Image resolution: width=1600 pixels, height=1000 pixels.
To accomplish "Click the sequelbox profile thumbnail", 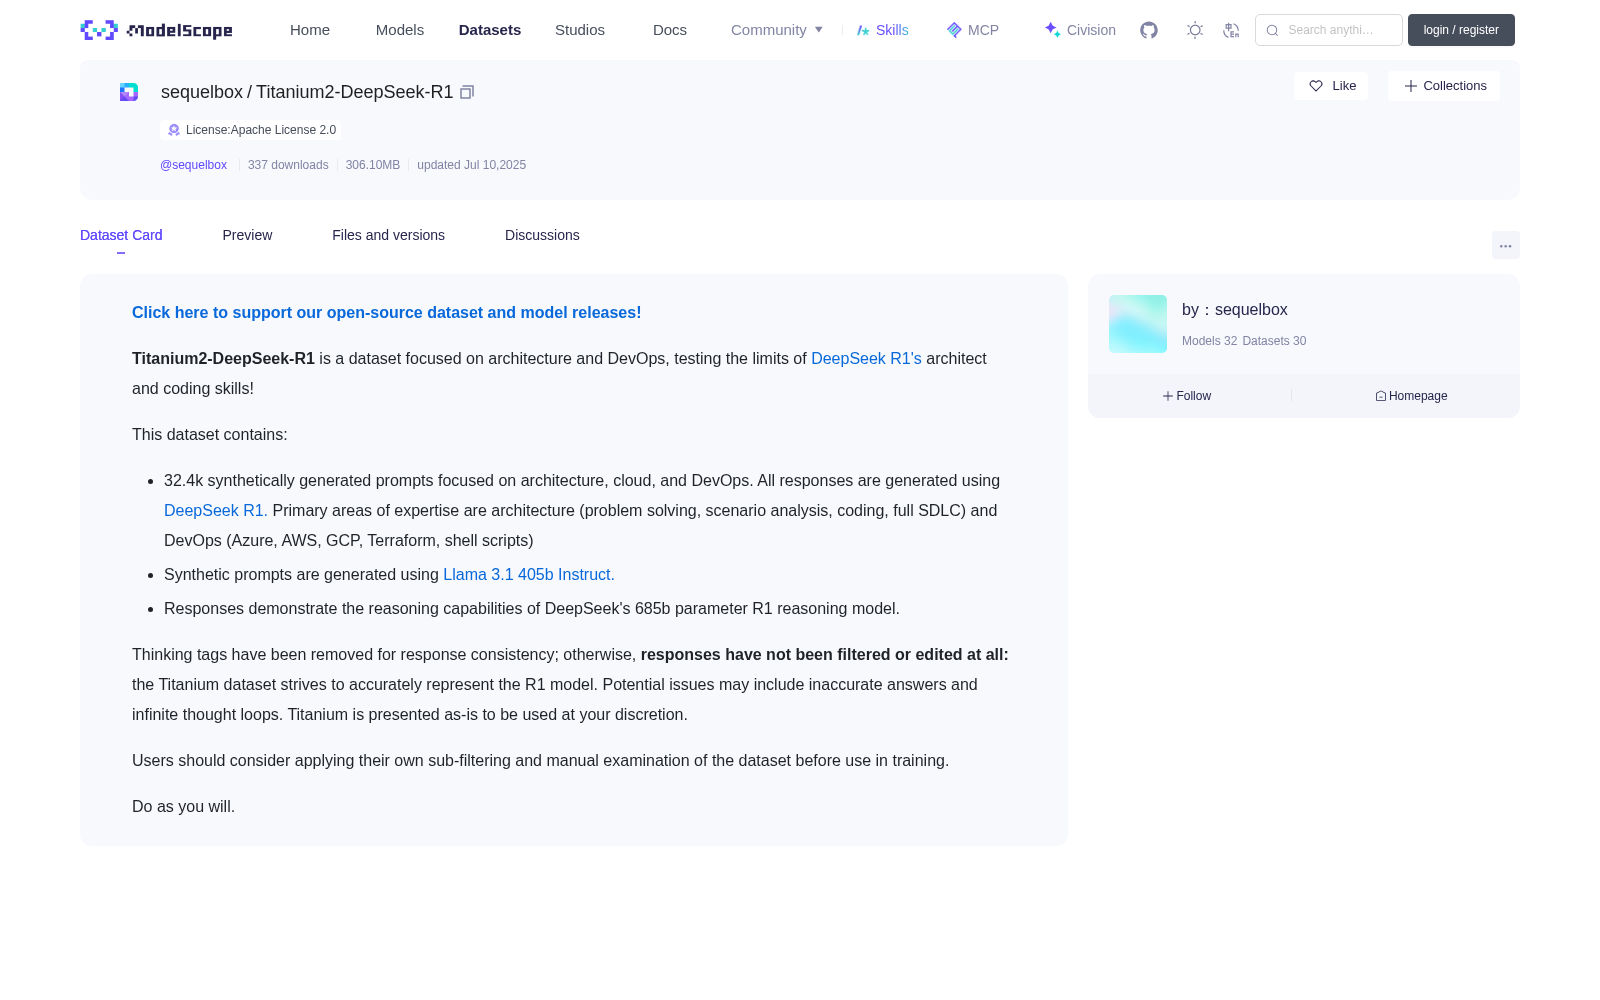I will tap(1138, 324).
